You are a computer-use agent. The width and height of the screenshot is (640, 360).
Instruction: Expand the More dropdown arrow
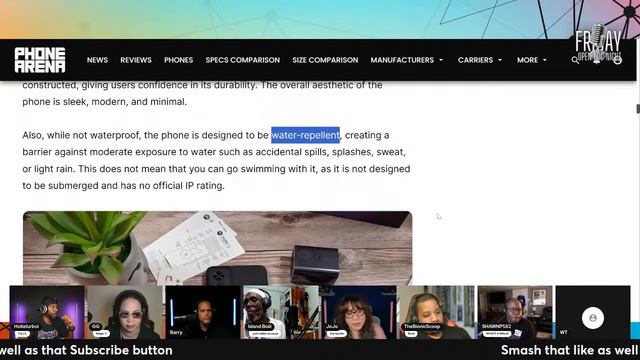544,60
